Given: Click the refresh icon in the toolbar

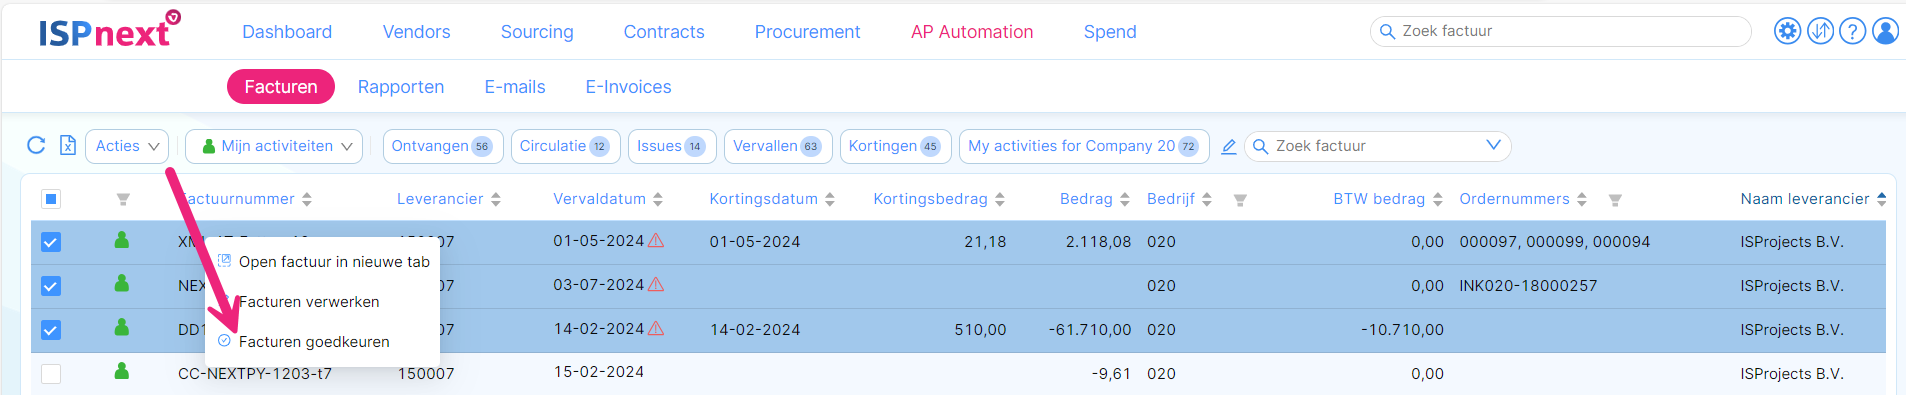Looking at the screenshot, I should 36,145.
